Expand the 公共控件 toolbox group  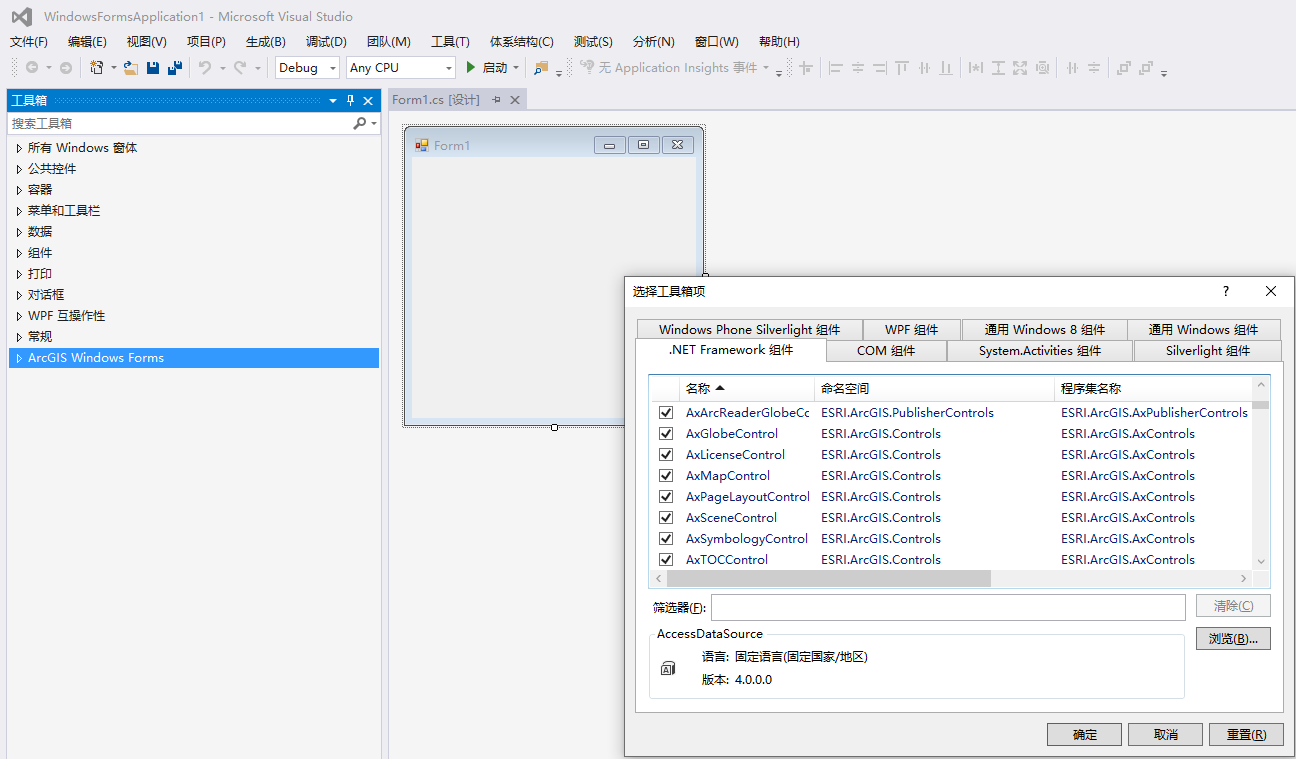(51, 168)
